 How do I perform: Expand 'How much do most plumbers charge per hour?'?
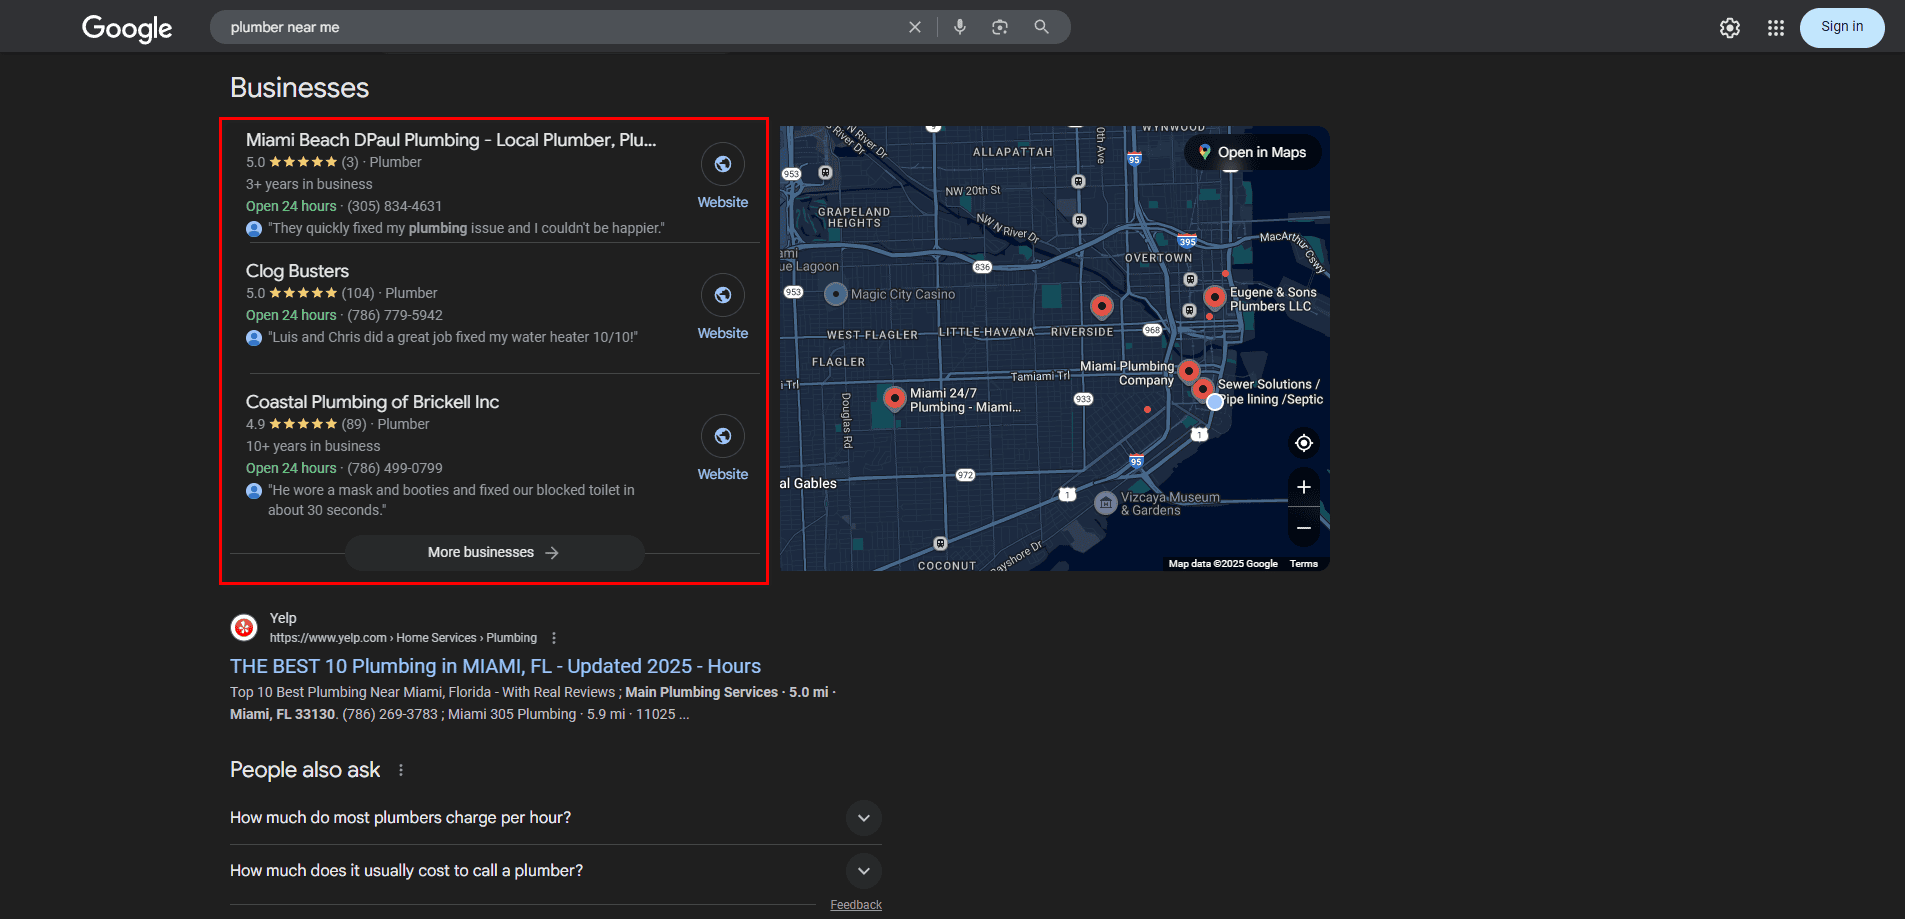(x=556, y=818)
